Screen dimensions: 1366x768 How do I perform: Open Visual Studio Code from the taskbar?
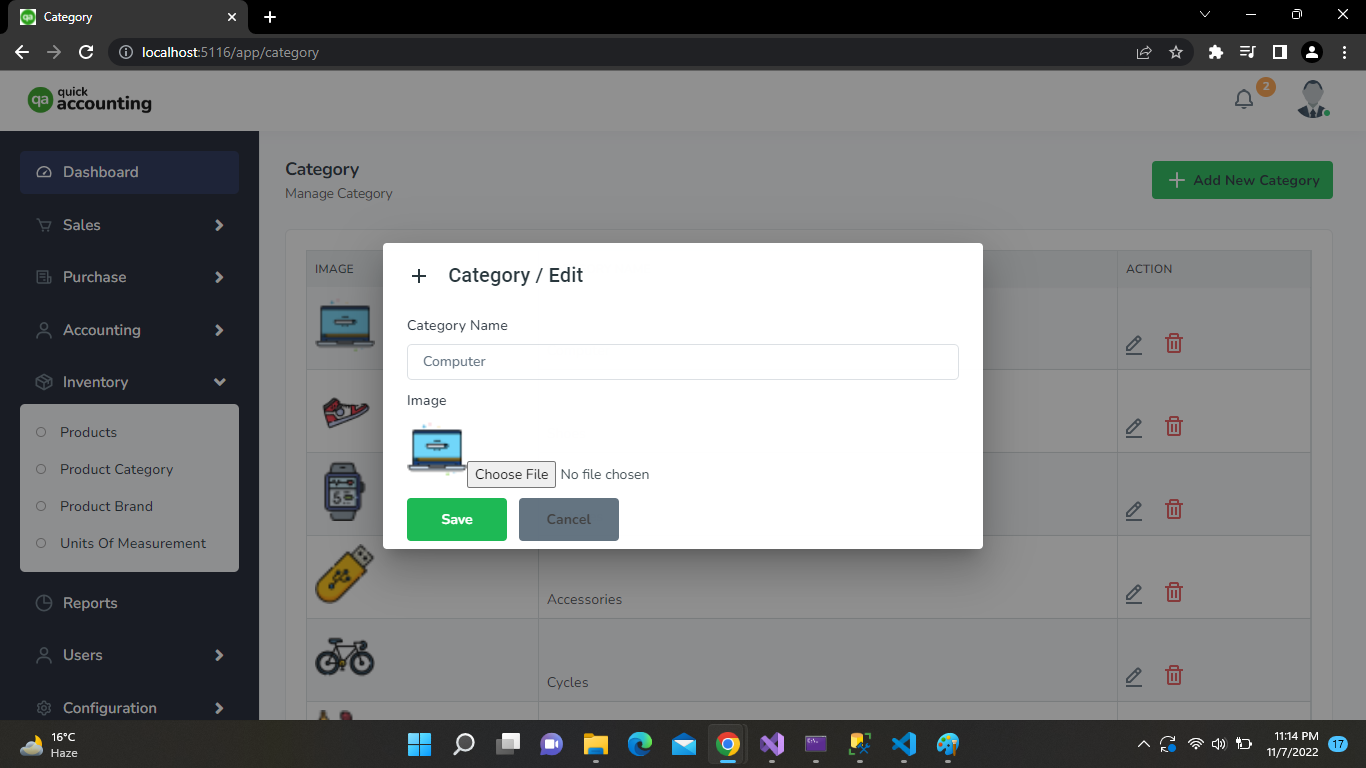[x=903, y=744]
